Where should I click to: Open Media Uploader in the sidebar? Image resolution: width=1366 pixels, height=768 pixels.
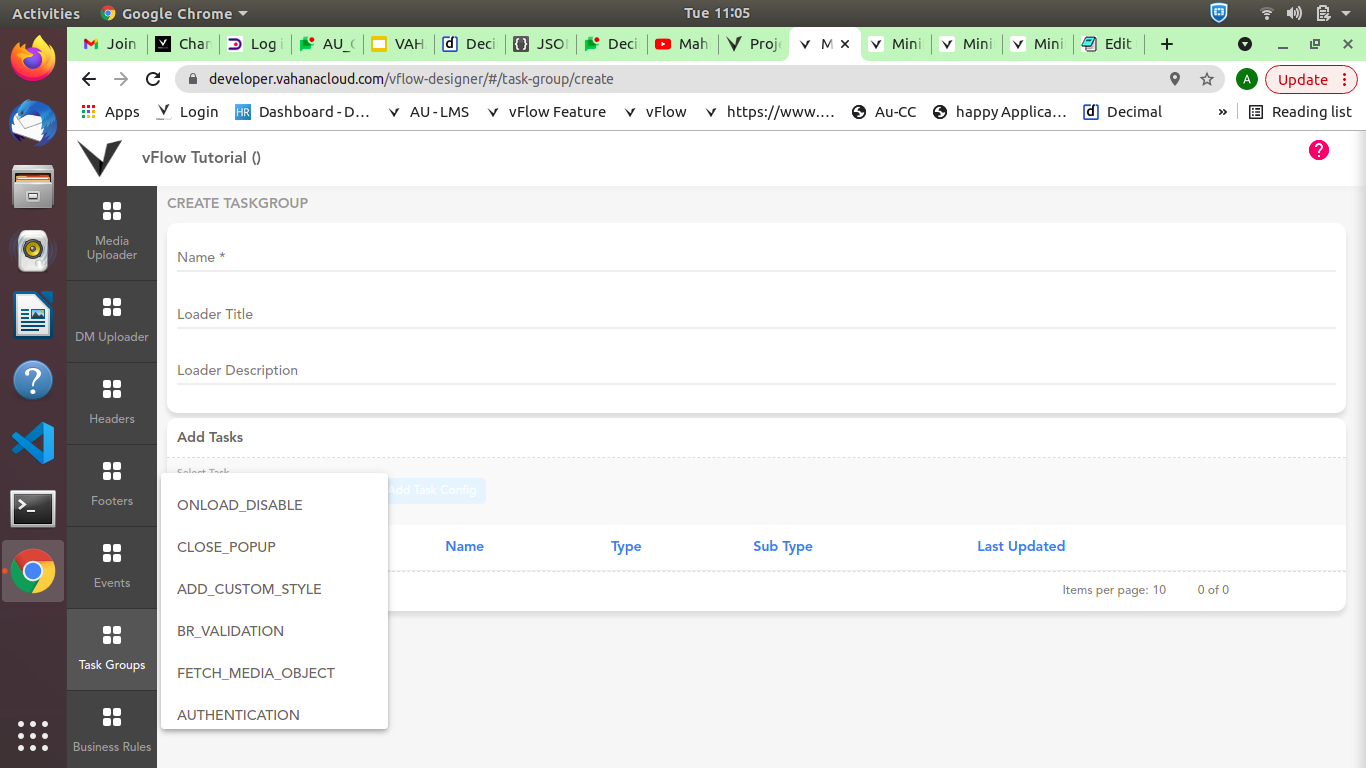pyautogui.click(x=112, y=232)
